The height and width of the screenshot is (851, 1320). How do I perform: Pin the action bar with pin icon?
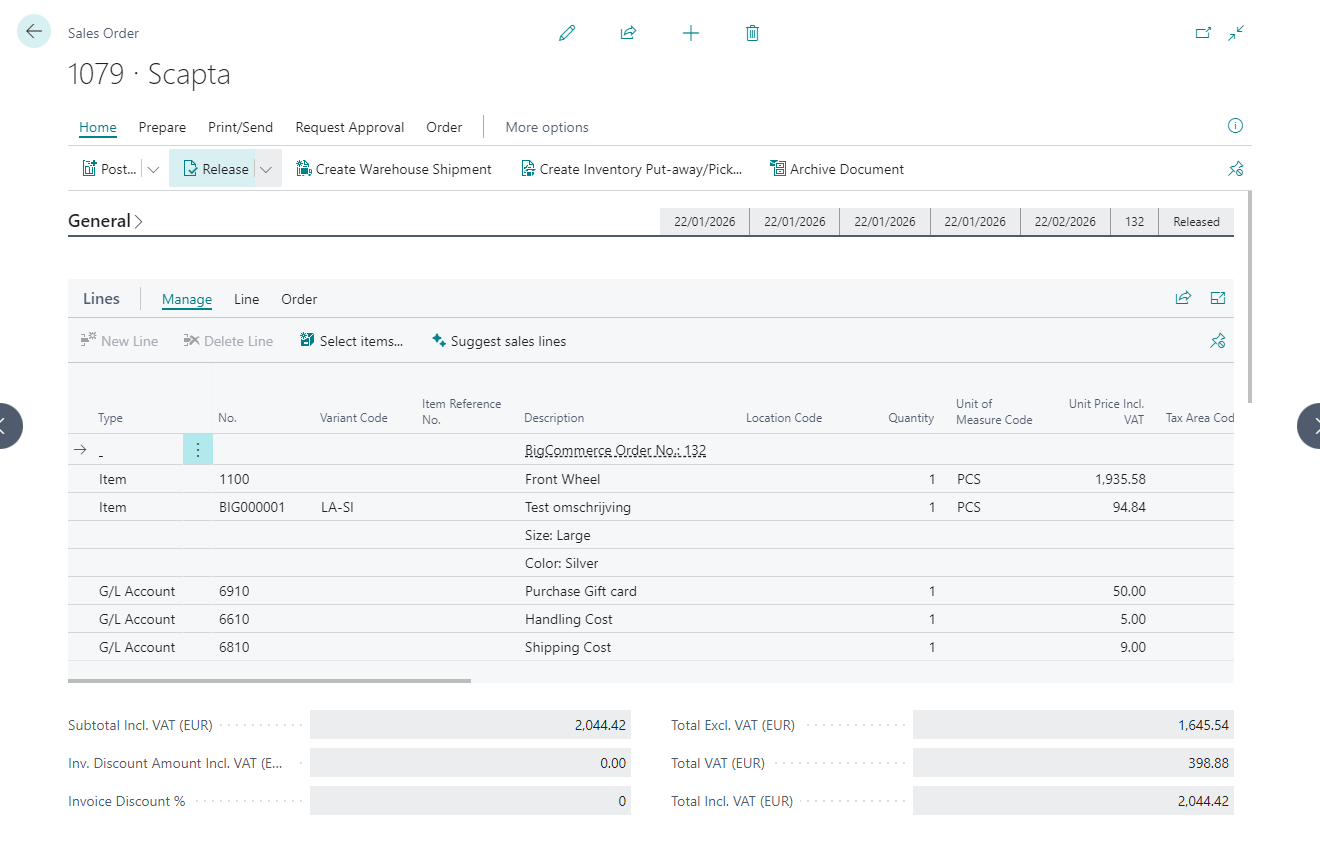coord(1236,169)
